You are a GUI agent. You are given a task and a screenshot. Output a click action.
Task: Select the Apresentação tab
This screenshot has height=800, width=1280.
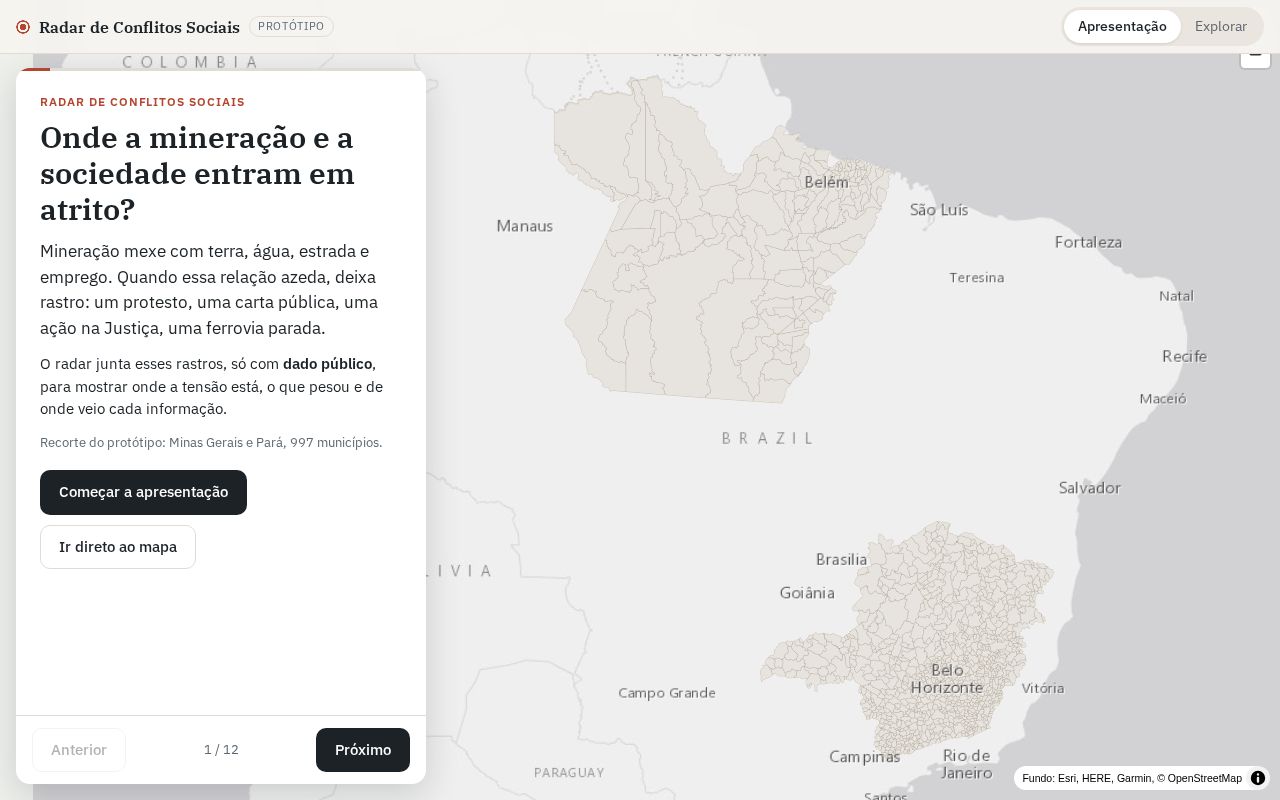point(1122,27)
